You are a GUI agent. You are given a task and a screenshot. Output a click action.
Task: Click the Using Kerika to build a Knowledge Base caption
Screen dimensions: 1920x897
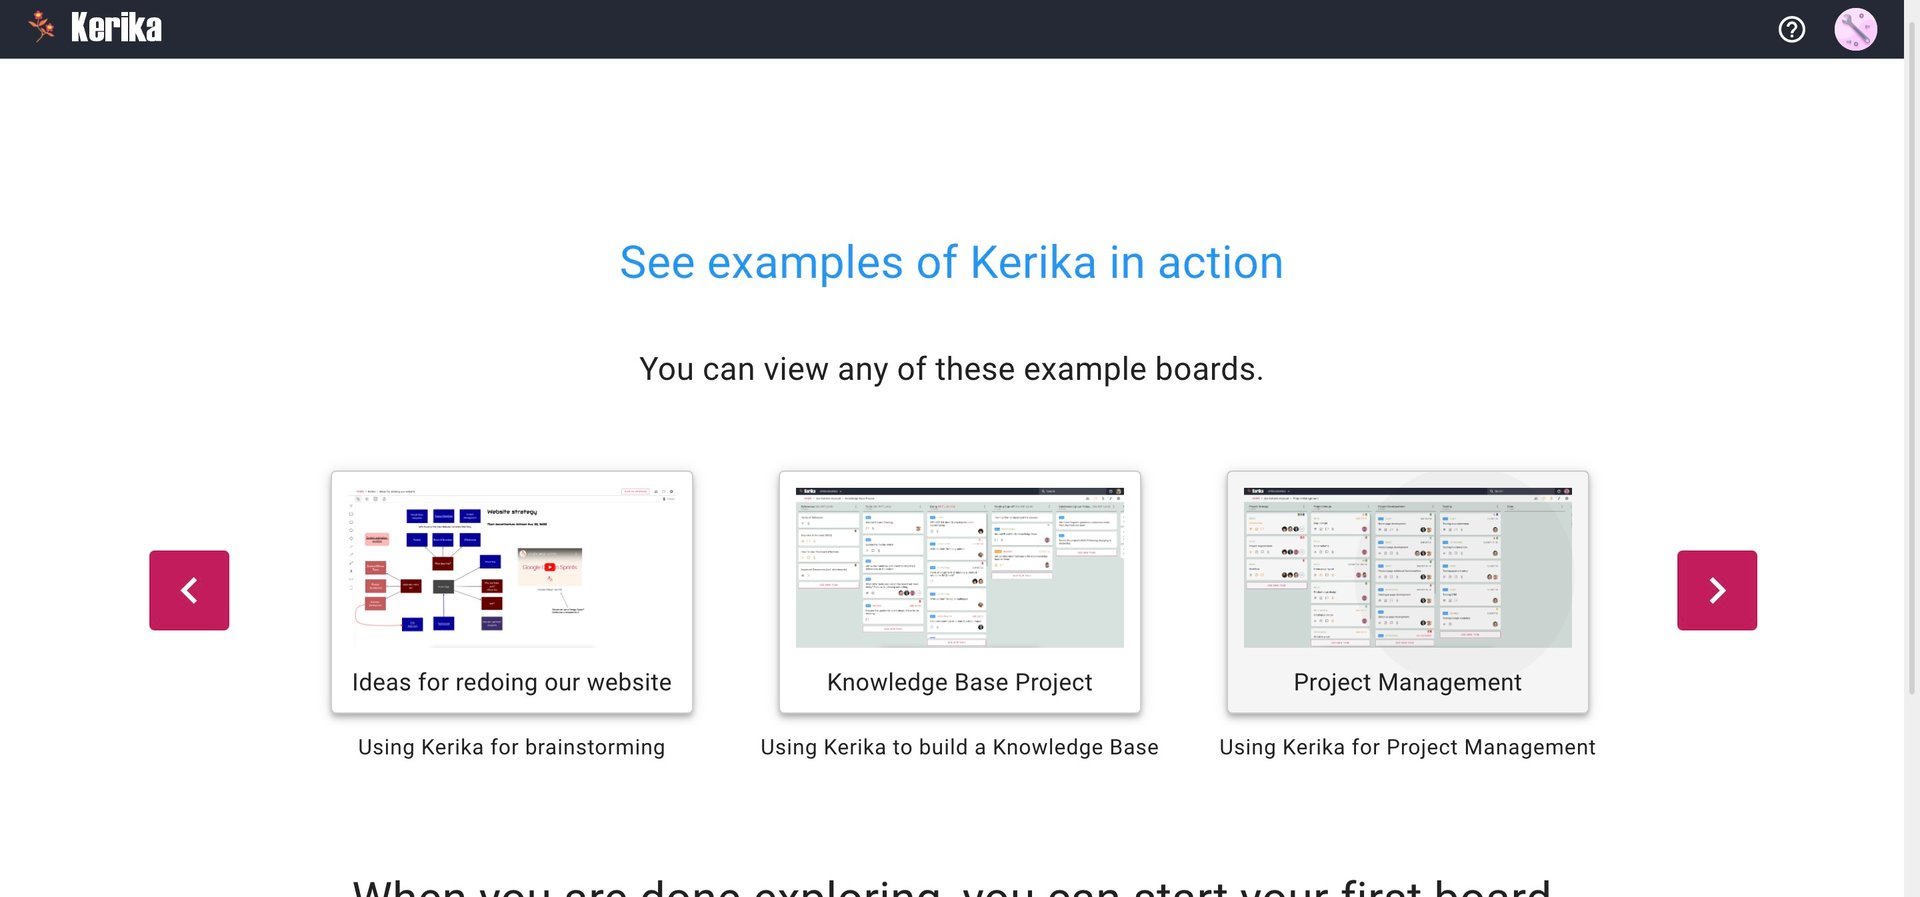960,747
